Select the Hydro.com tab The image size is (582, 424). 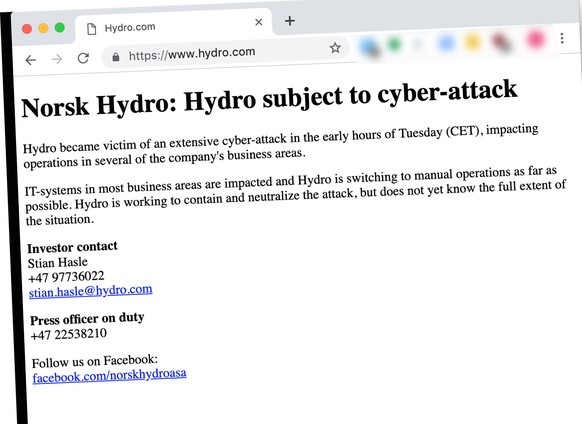click(x=174, y=25)
